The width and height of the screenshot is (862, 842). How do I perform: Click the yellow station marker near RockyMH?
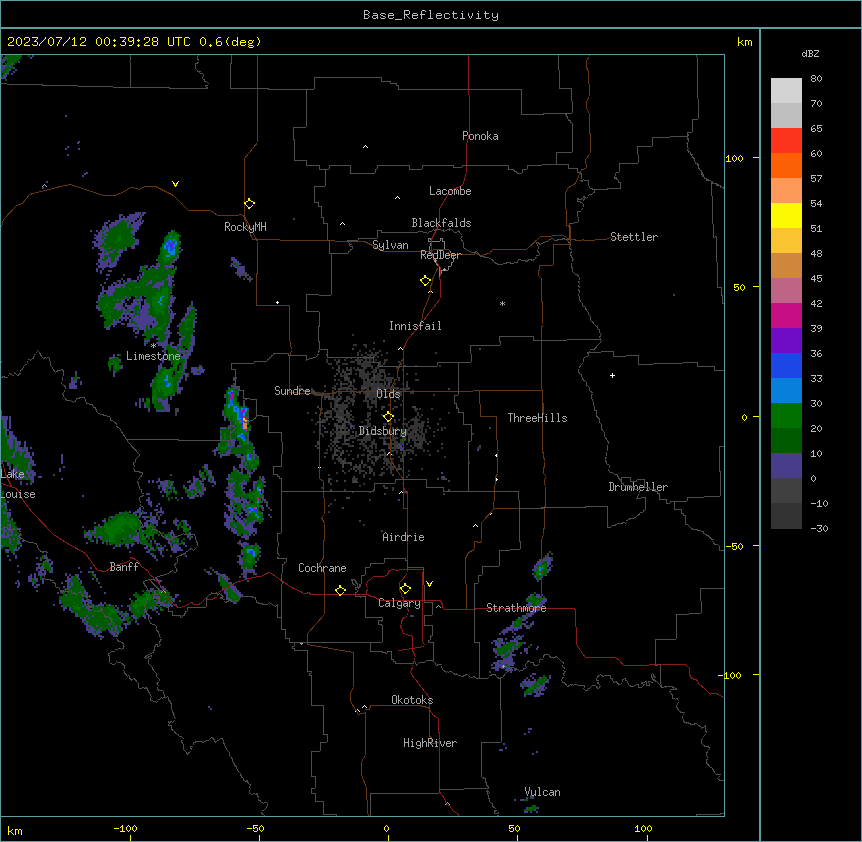[249, 204]
